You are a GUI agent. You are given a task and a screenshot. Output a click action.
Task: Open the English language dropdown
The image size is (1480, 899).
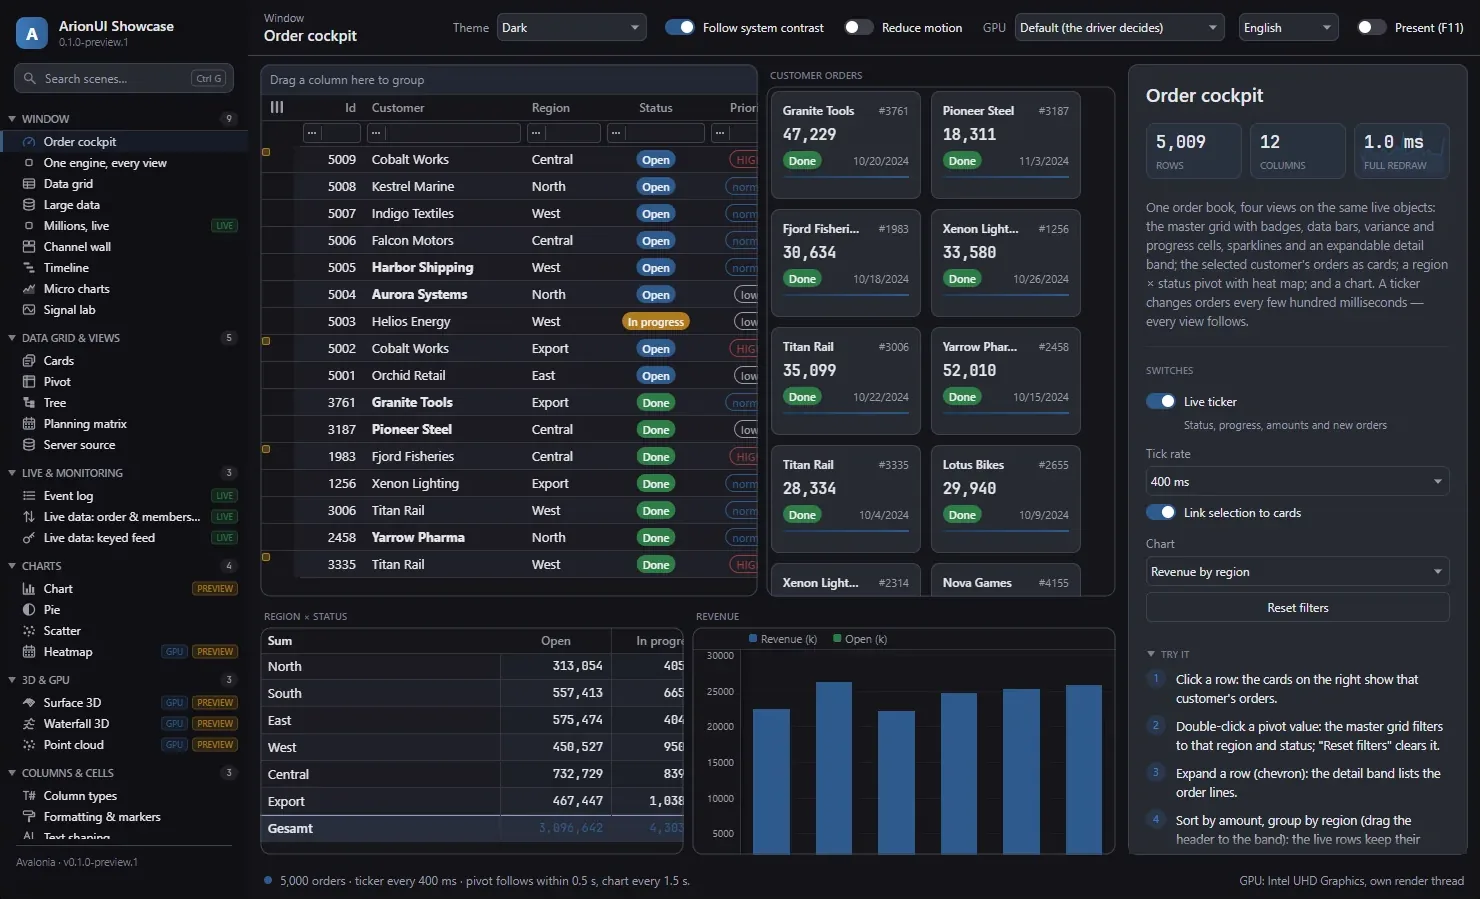(1289, 27)
